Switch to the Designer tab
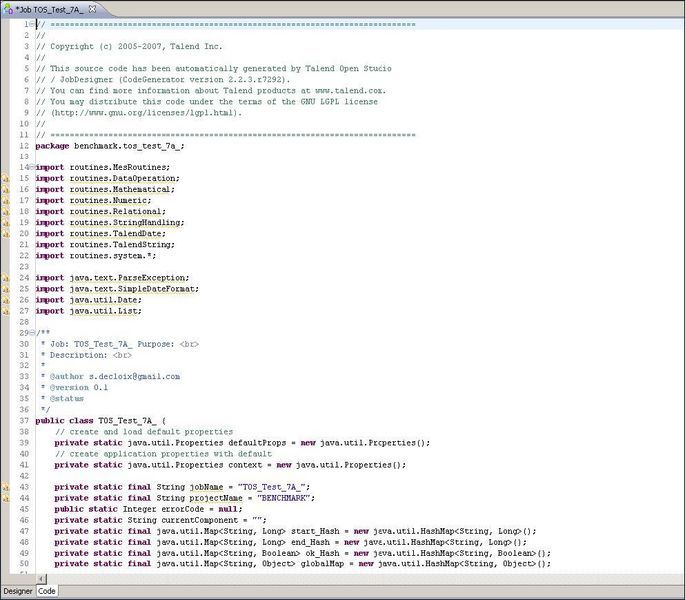 click(17, 591)
